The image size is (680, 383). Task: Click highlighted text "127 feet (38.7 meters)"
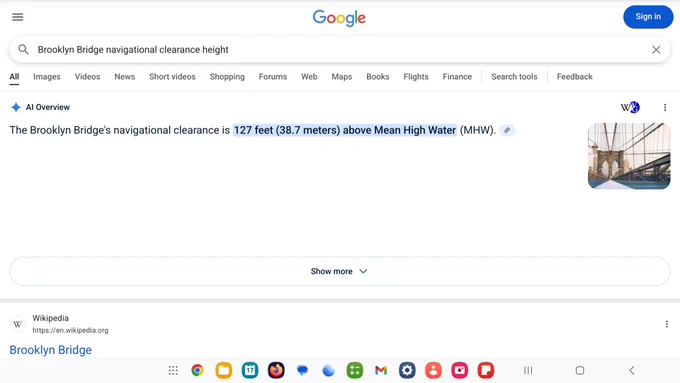tap(287, 130)
